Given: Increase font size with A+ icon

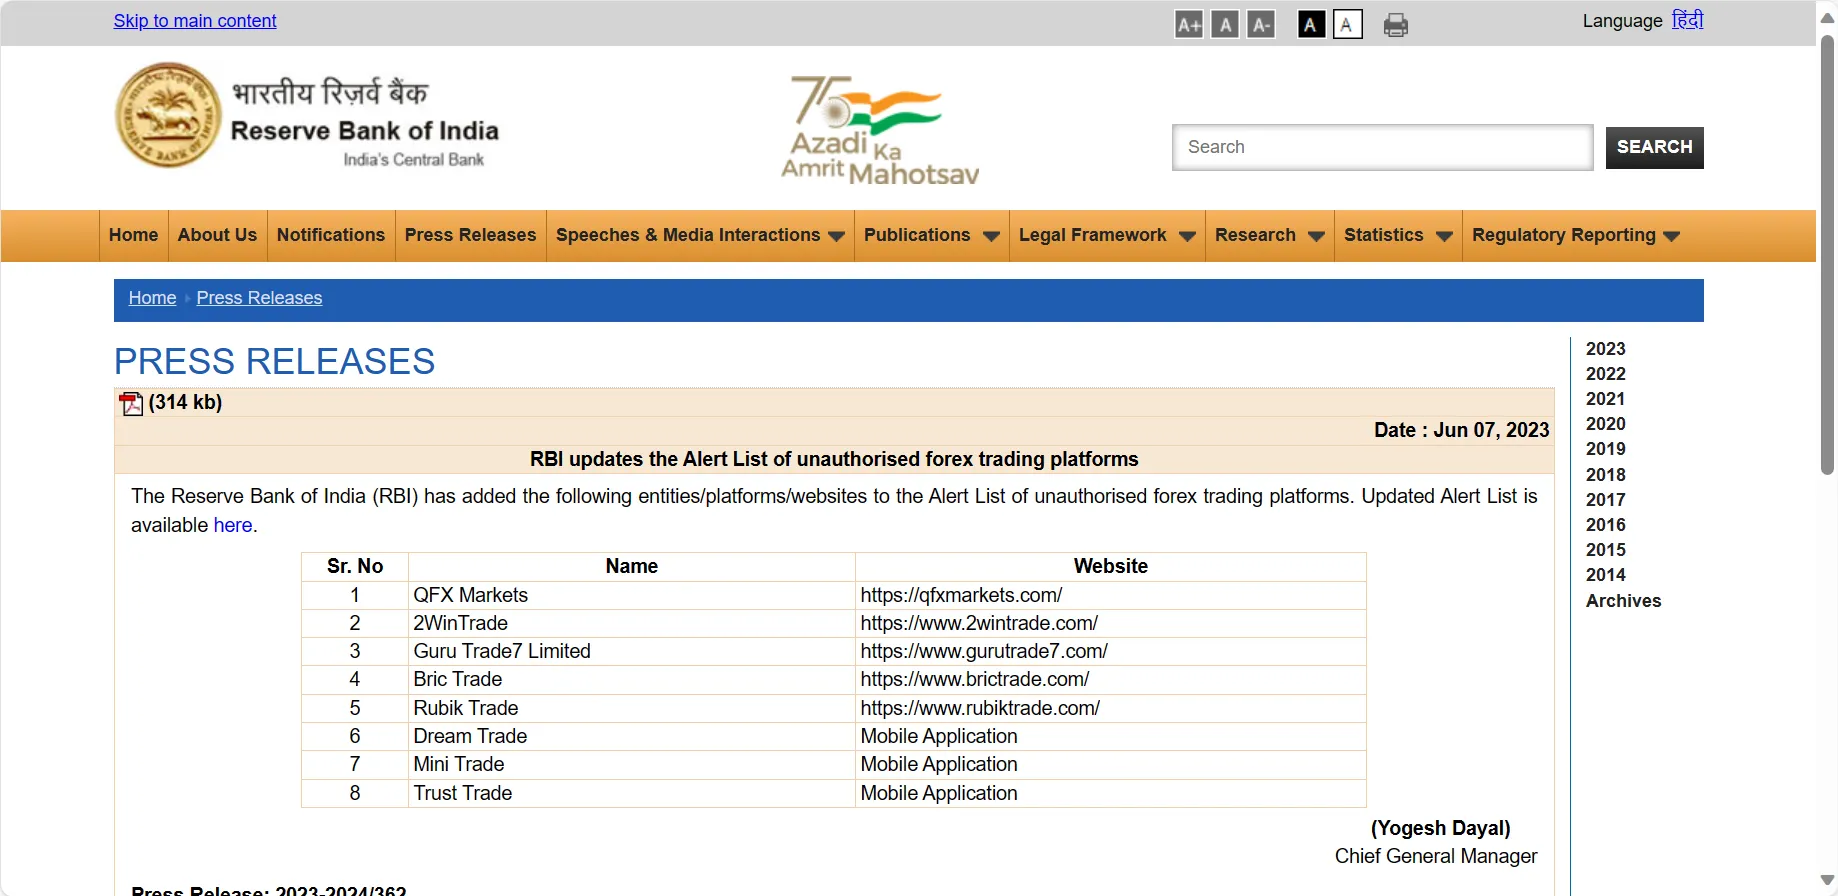Looking at the screenshot, I should 1188,25.
